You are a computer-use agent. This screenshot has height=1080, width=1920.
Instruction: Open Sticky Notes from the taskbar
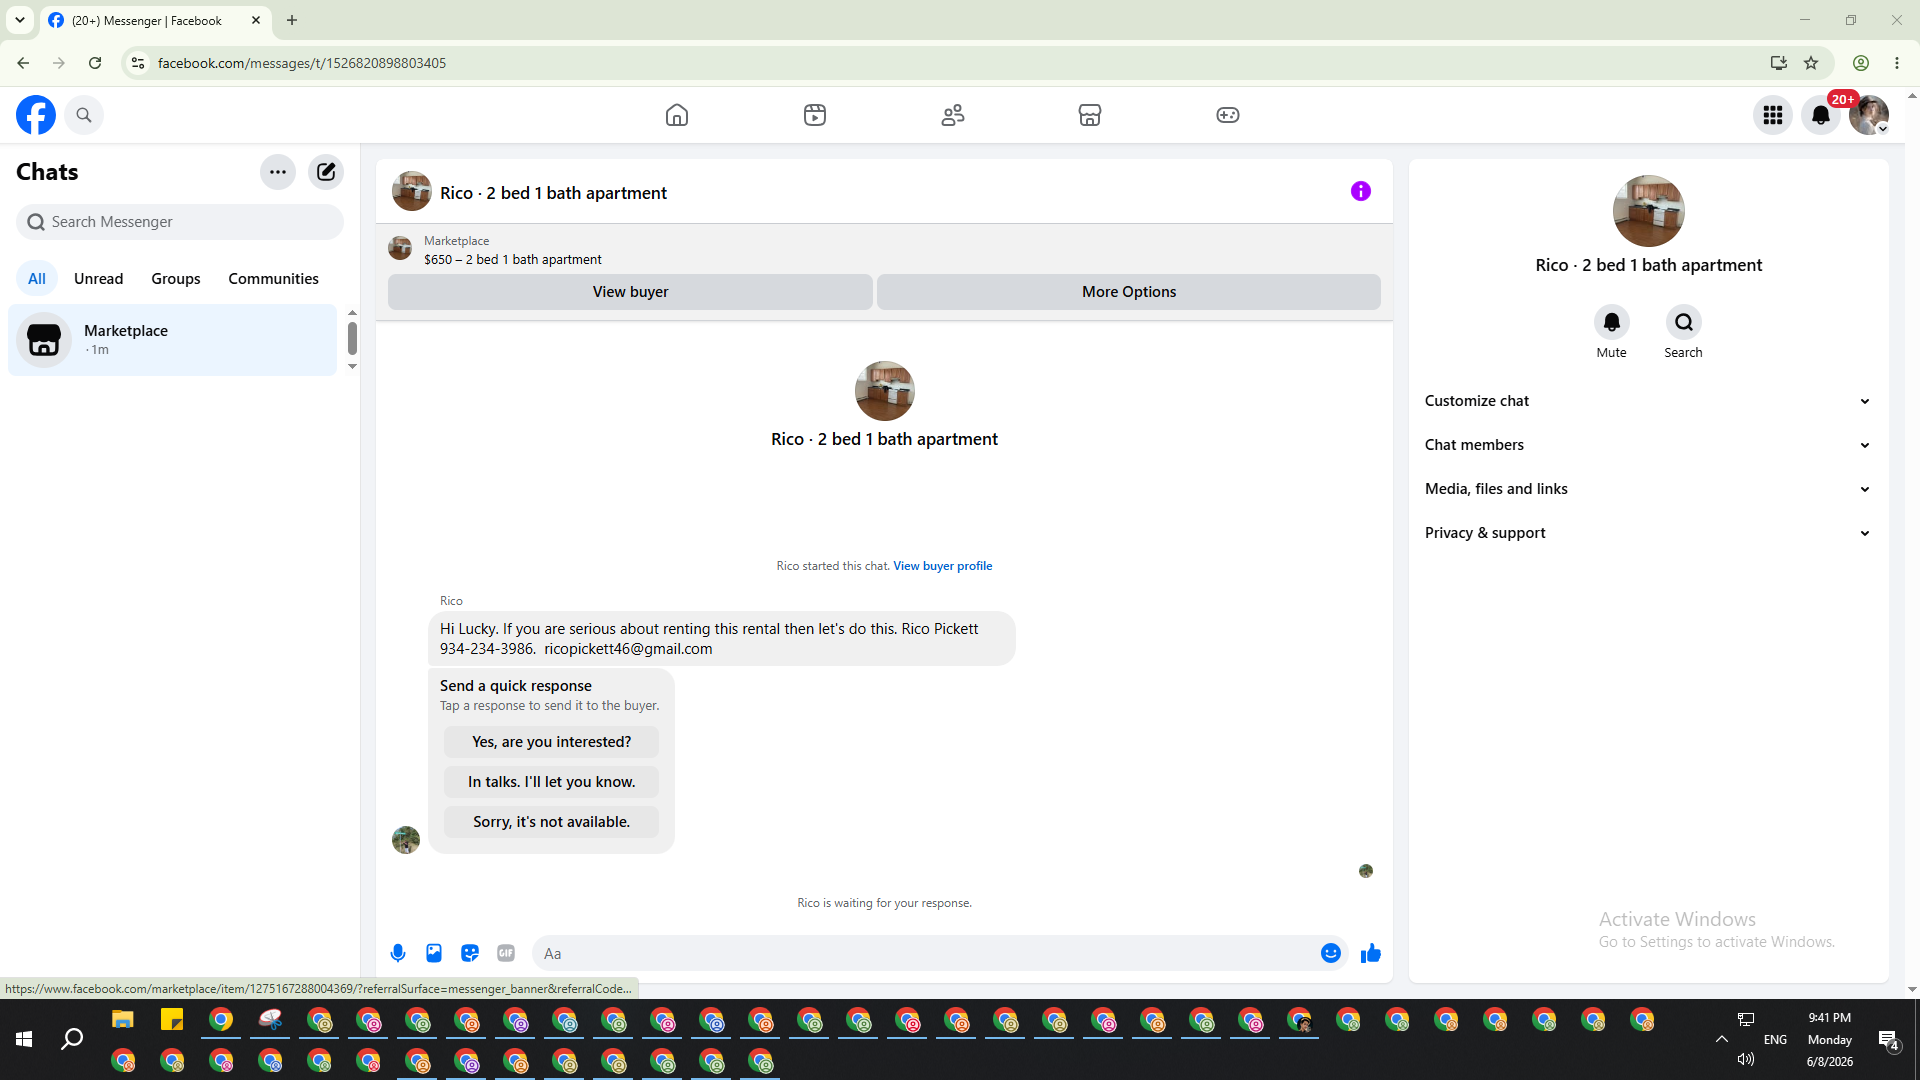click(172, 1020)
